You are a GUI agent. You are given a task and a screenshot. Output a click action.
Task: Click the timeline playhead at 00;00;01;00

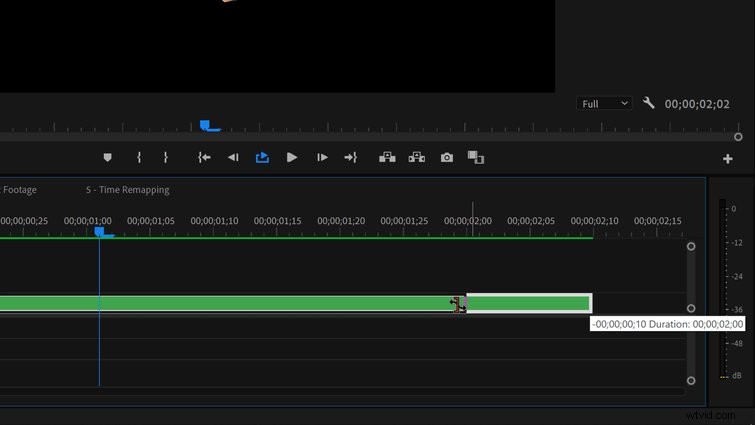[x=99, y=232]
